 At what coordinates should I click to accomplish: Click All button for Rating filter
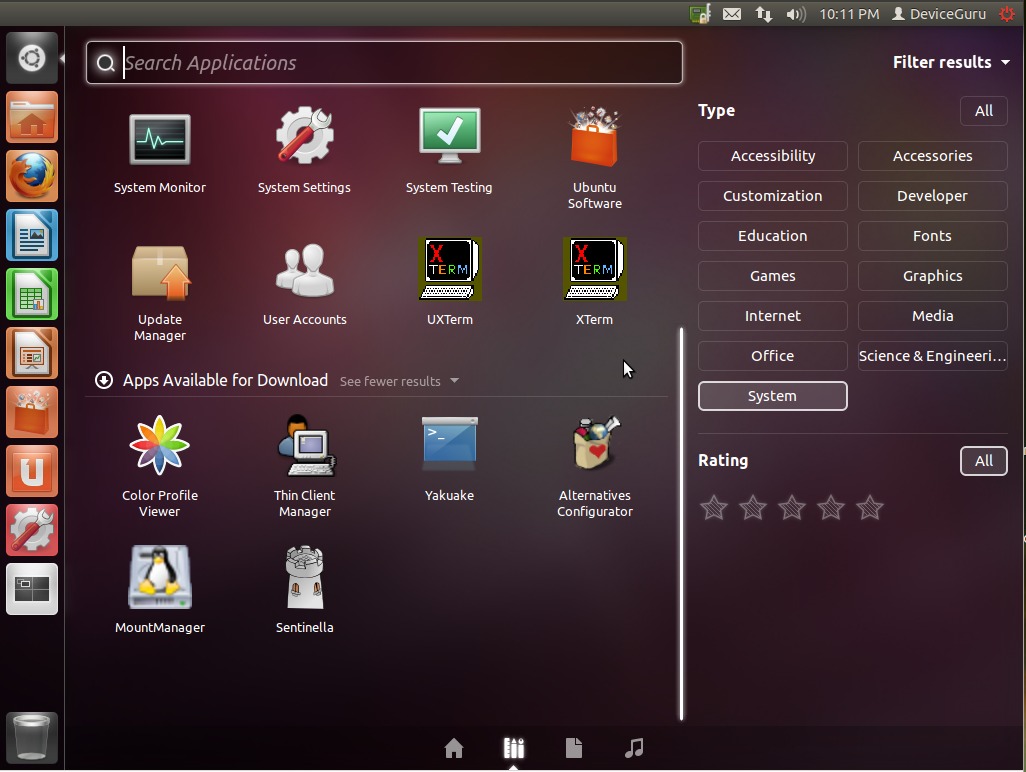point(983,461)
